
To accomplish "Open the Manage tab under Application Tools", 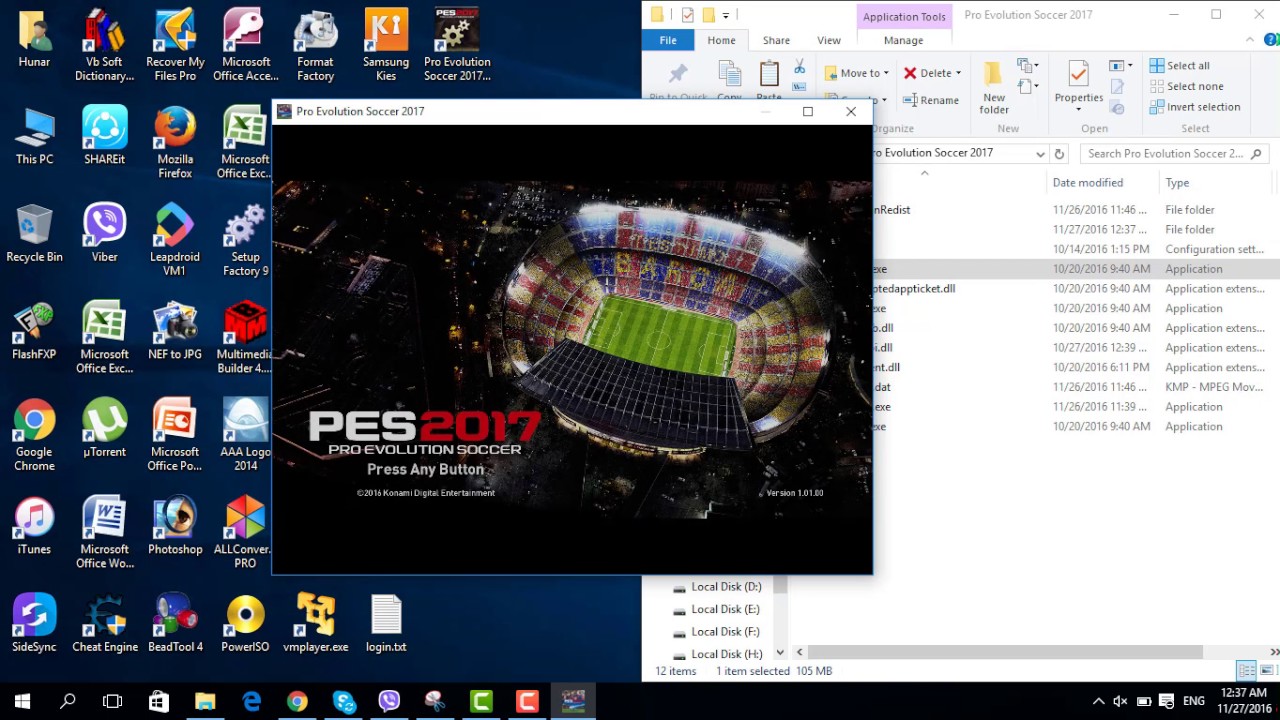I will [x=903, y=40].
